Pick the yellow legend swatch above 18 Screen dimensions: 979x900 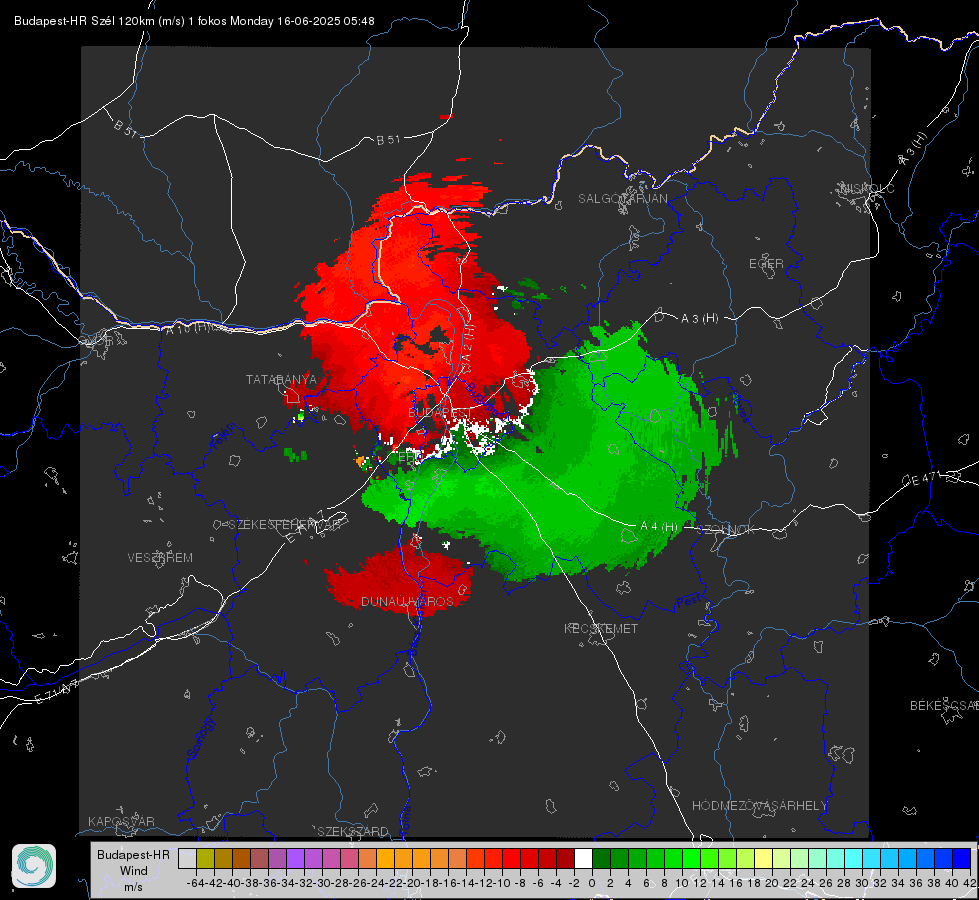(x=763, y=858)
